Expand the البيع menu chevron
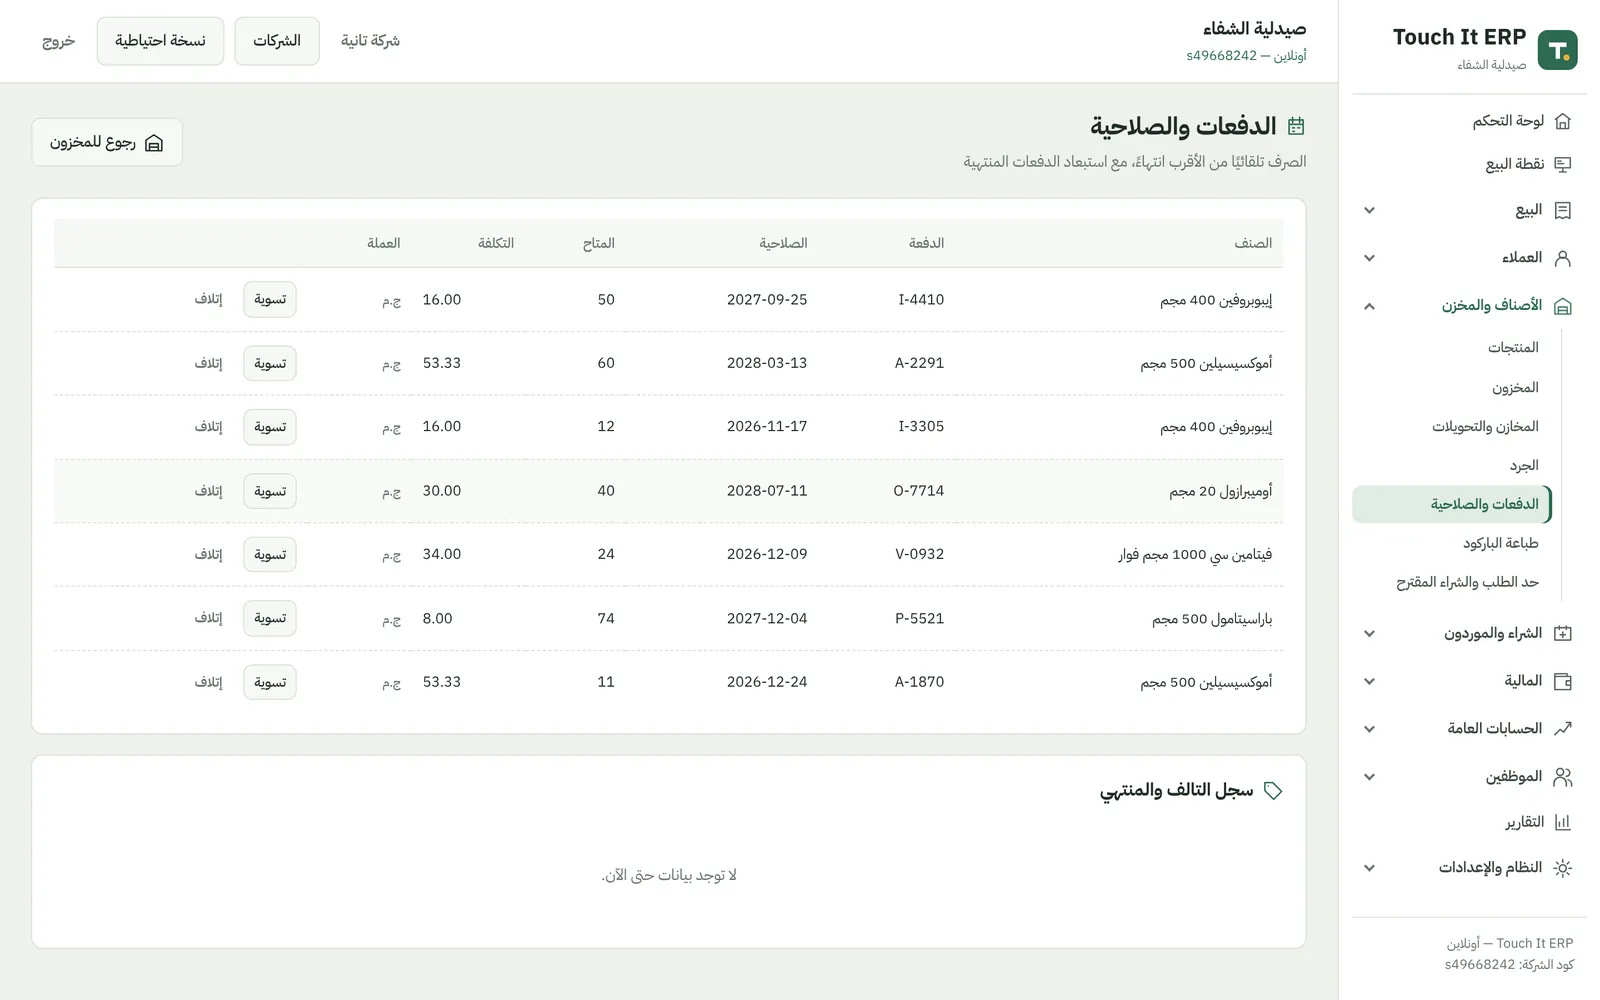The image size is (1600, 1000). 1370,210
